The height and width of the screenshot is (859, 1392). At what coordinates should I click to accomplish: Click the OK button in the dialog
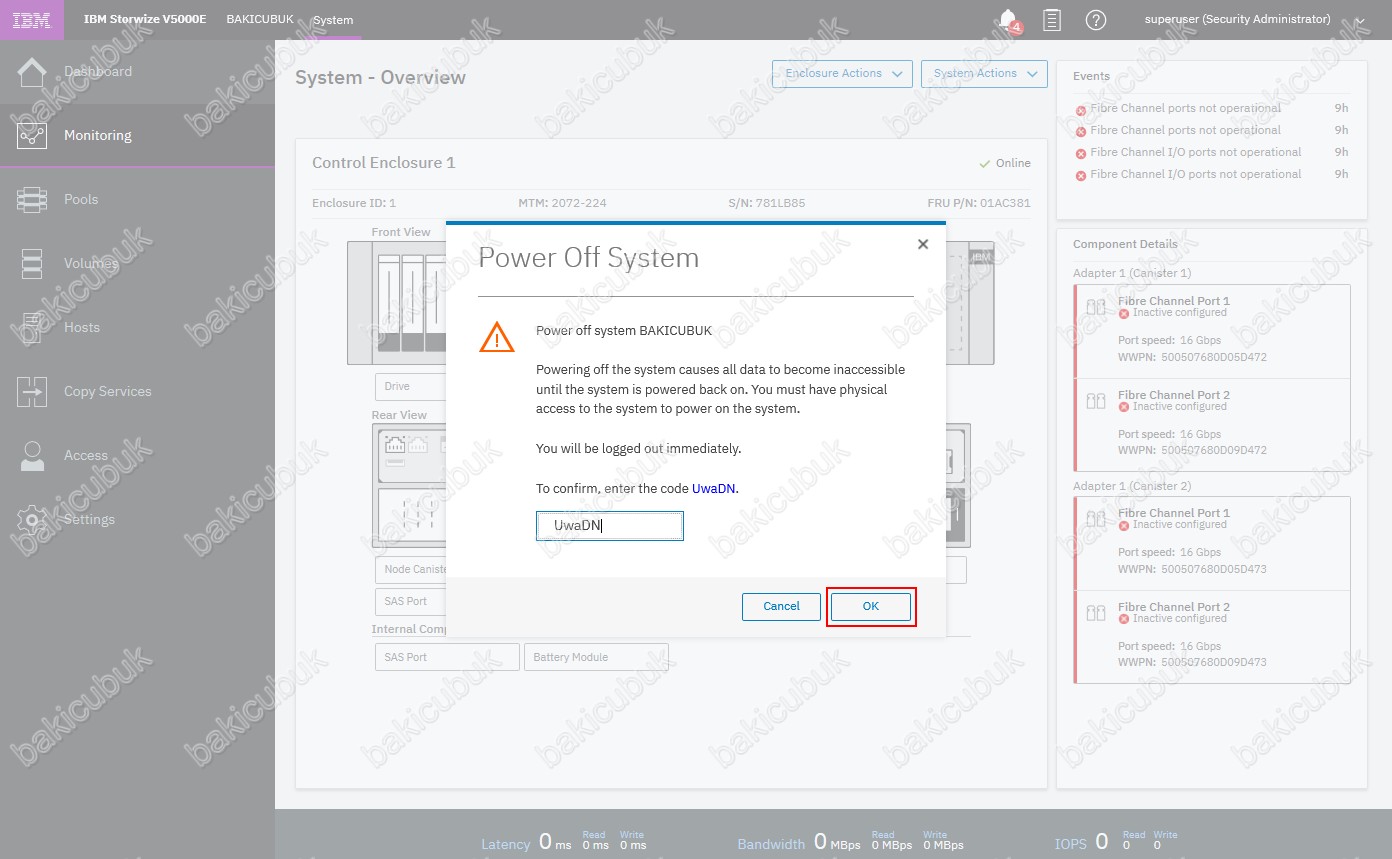871,606
